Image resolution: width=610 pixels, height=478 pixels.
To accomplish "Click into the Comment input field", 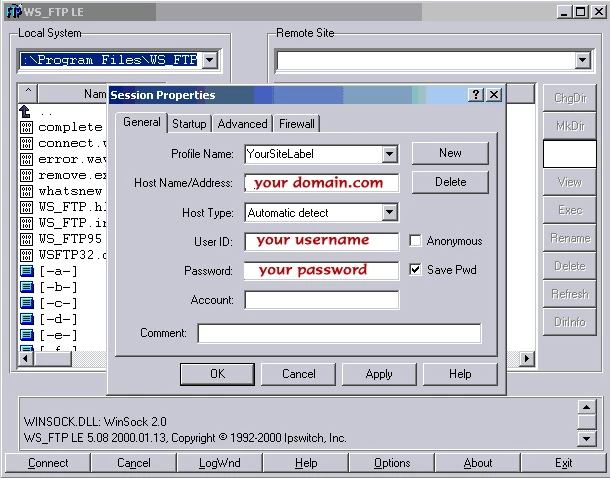I will point(339,333).
